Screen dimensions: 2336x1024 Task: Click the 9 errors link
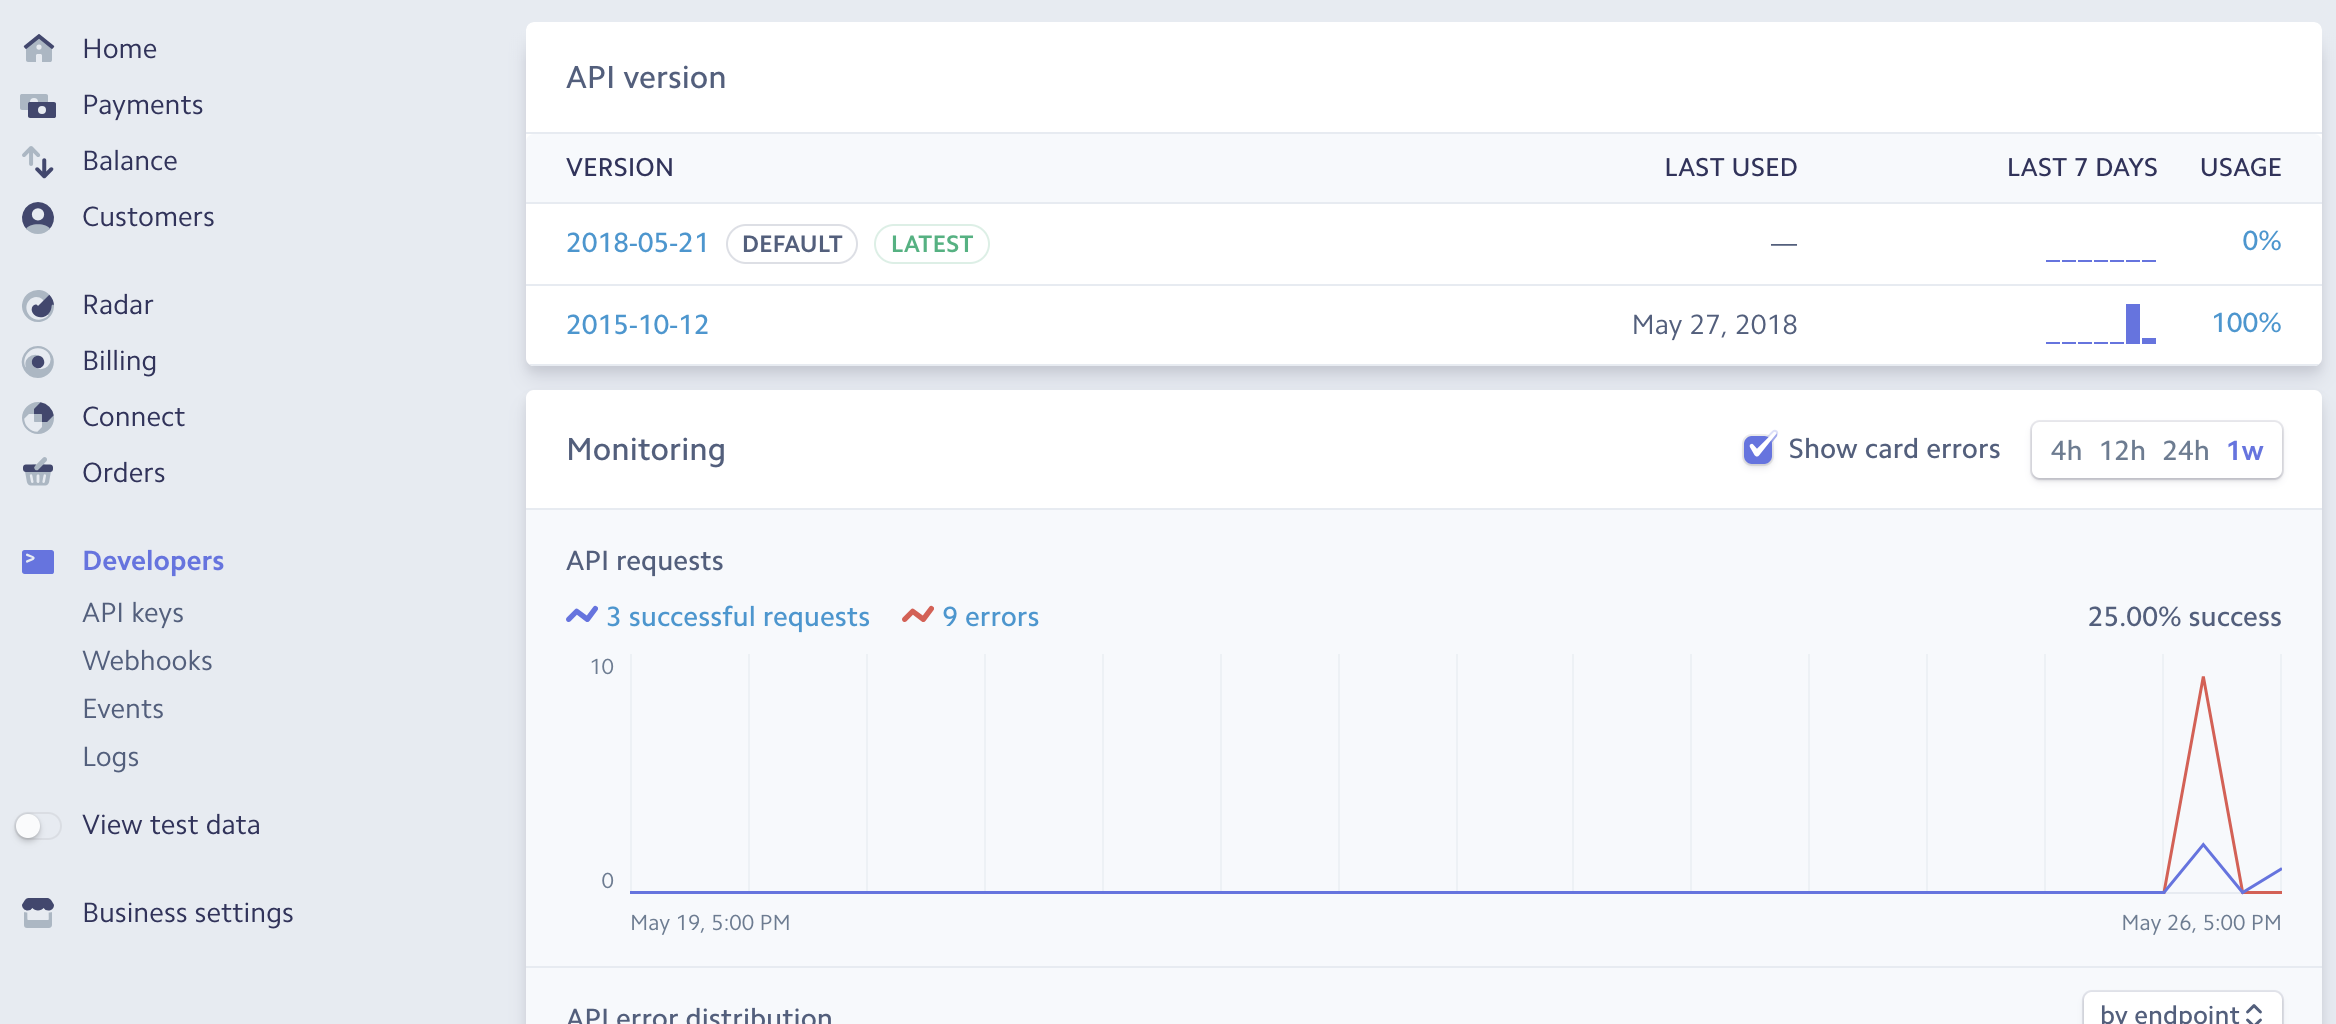tap(990, 616)
